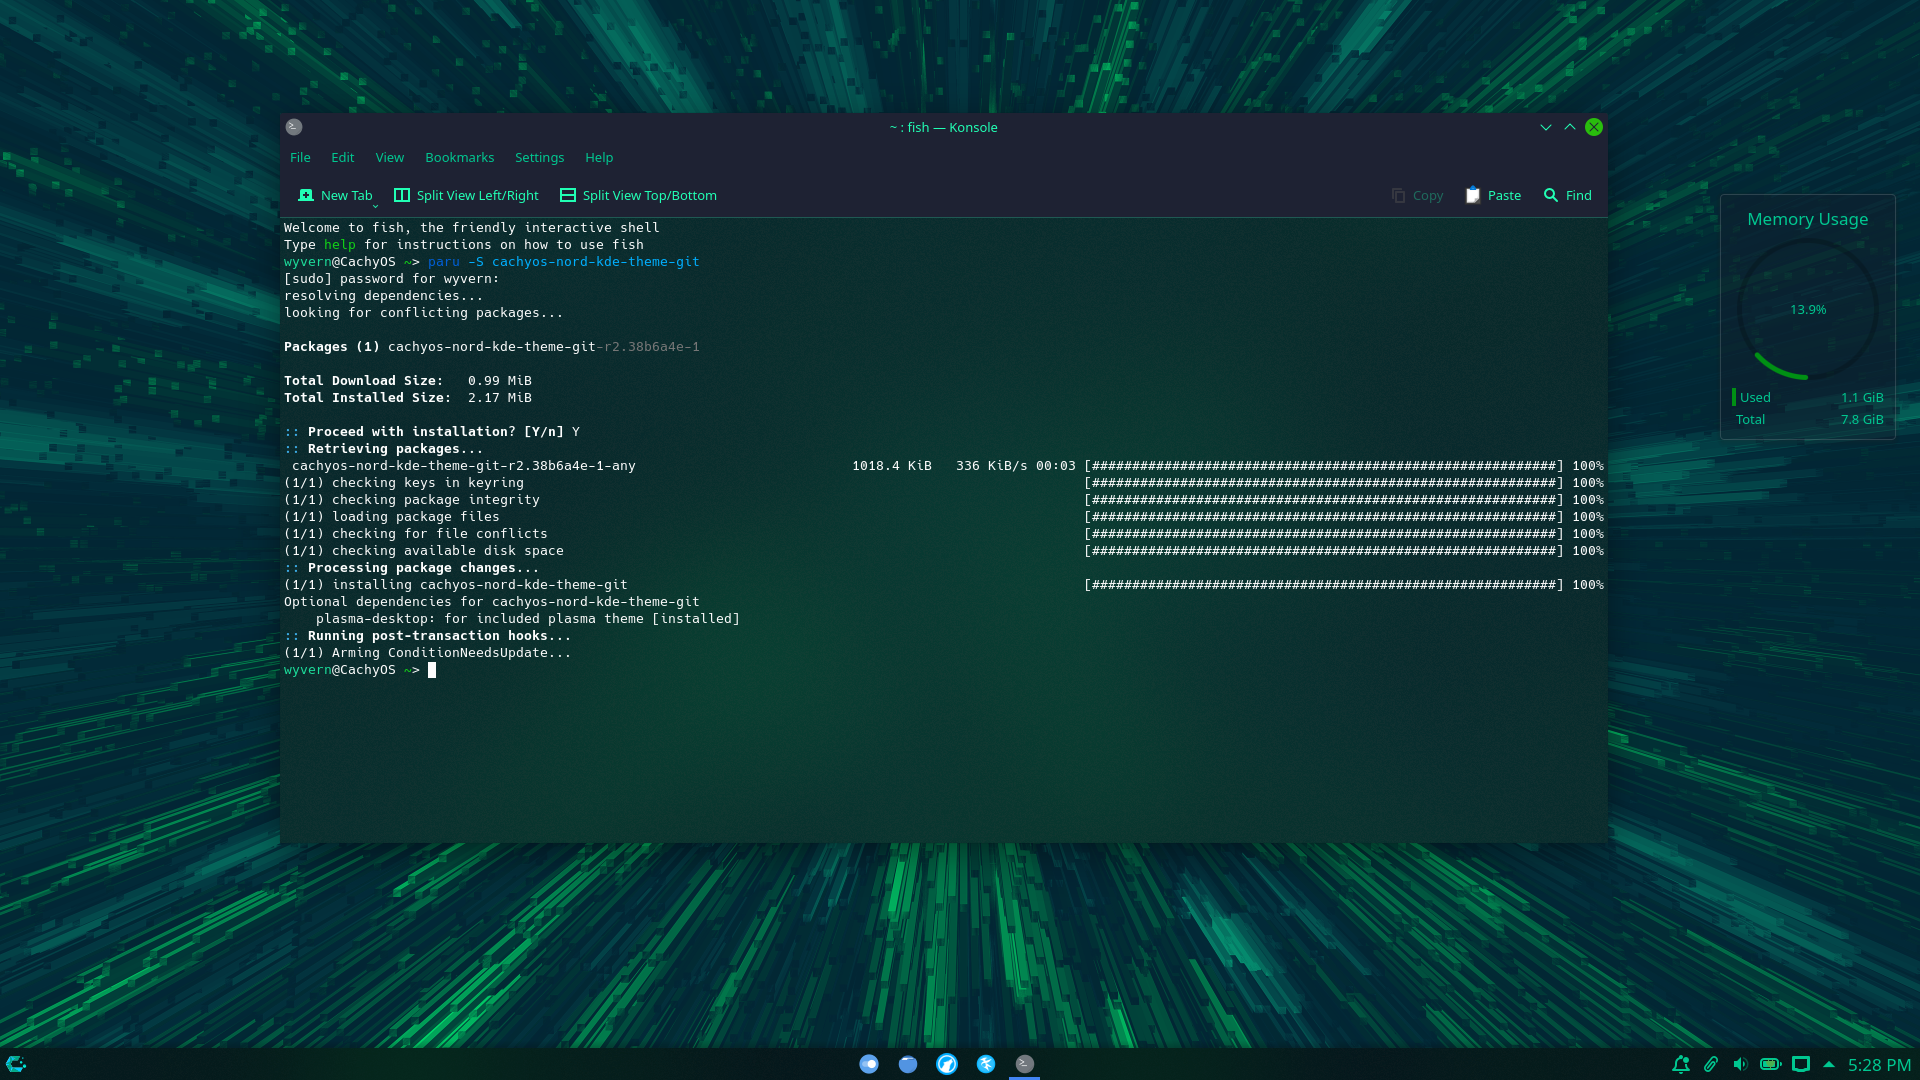The width and height of the screenshot is (1920, 1080).
Task: Launch the LibreWolf browser from the taskbar
Action: click(x=947, y=1063)
